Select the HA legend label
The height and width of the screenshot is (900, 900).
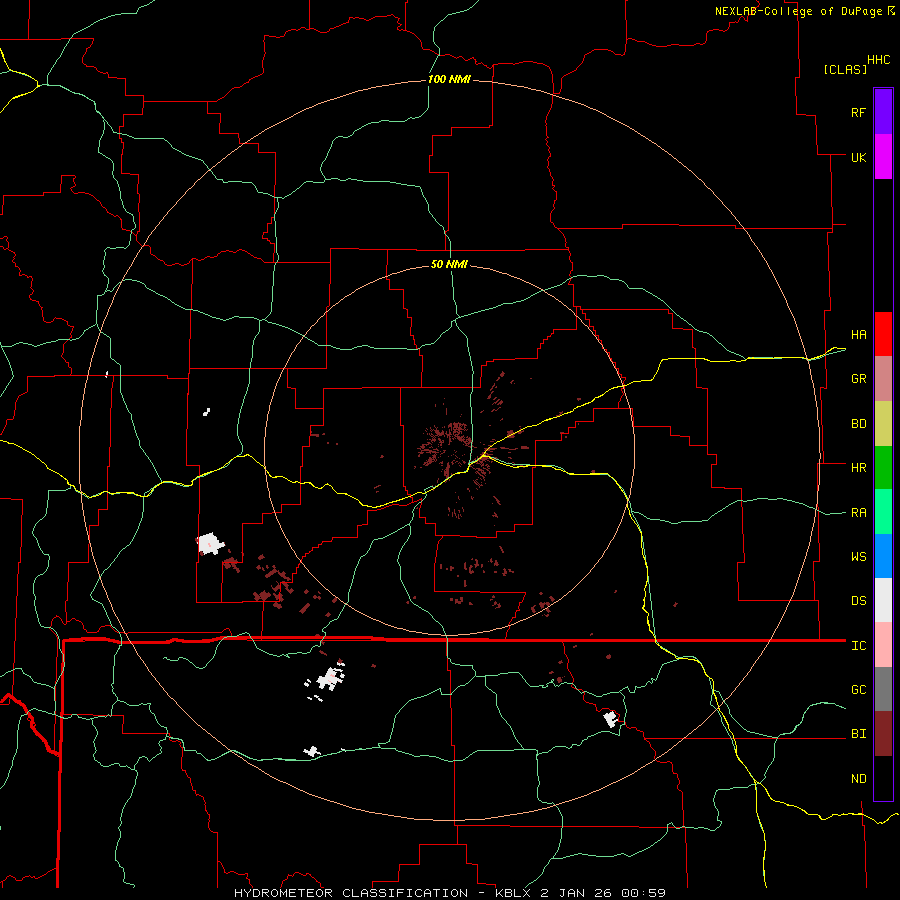pos(859,335)
